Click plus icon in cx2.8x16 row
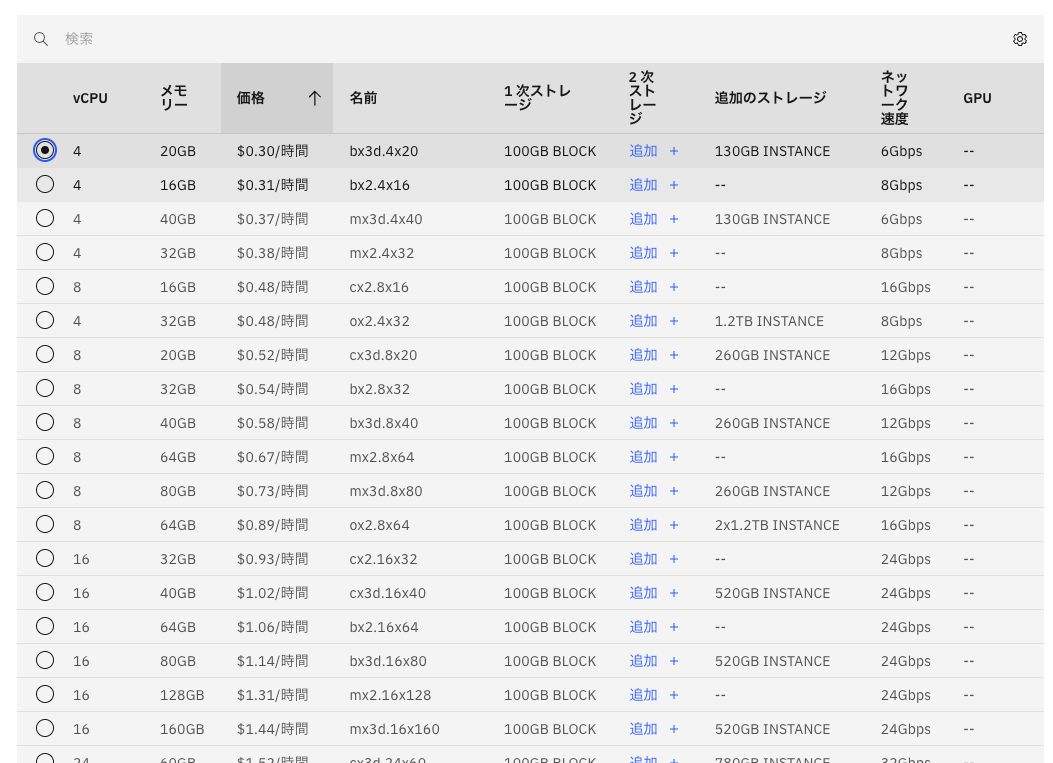This screenshot has width=1053, height=763. coord(674,287)
